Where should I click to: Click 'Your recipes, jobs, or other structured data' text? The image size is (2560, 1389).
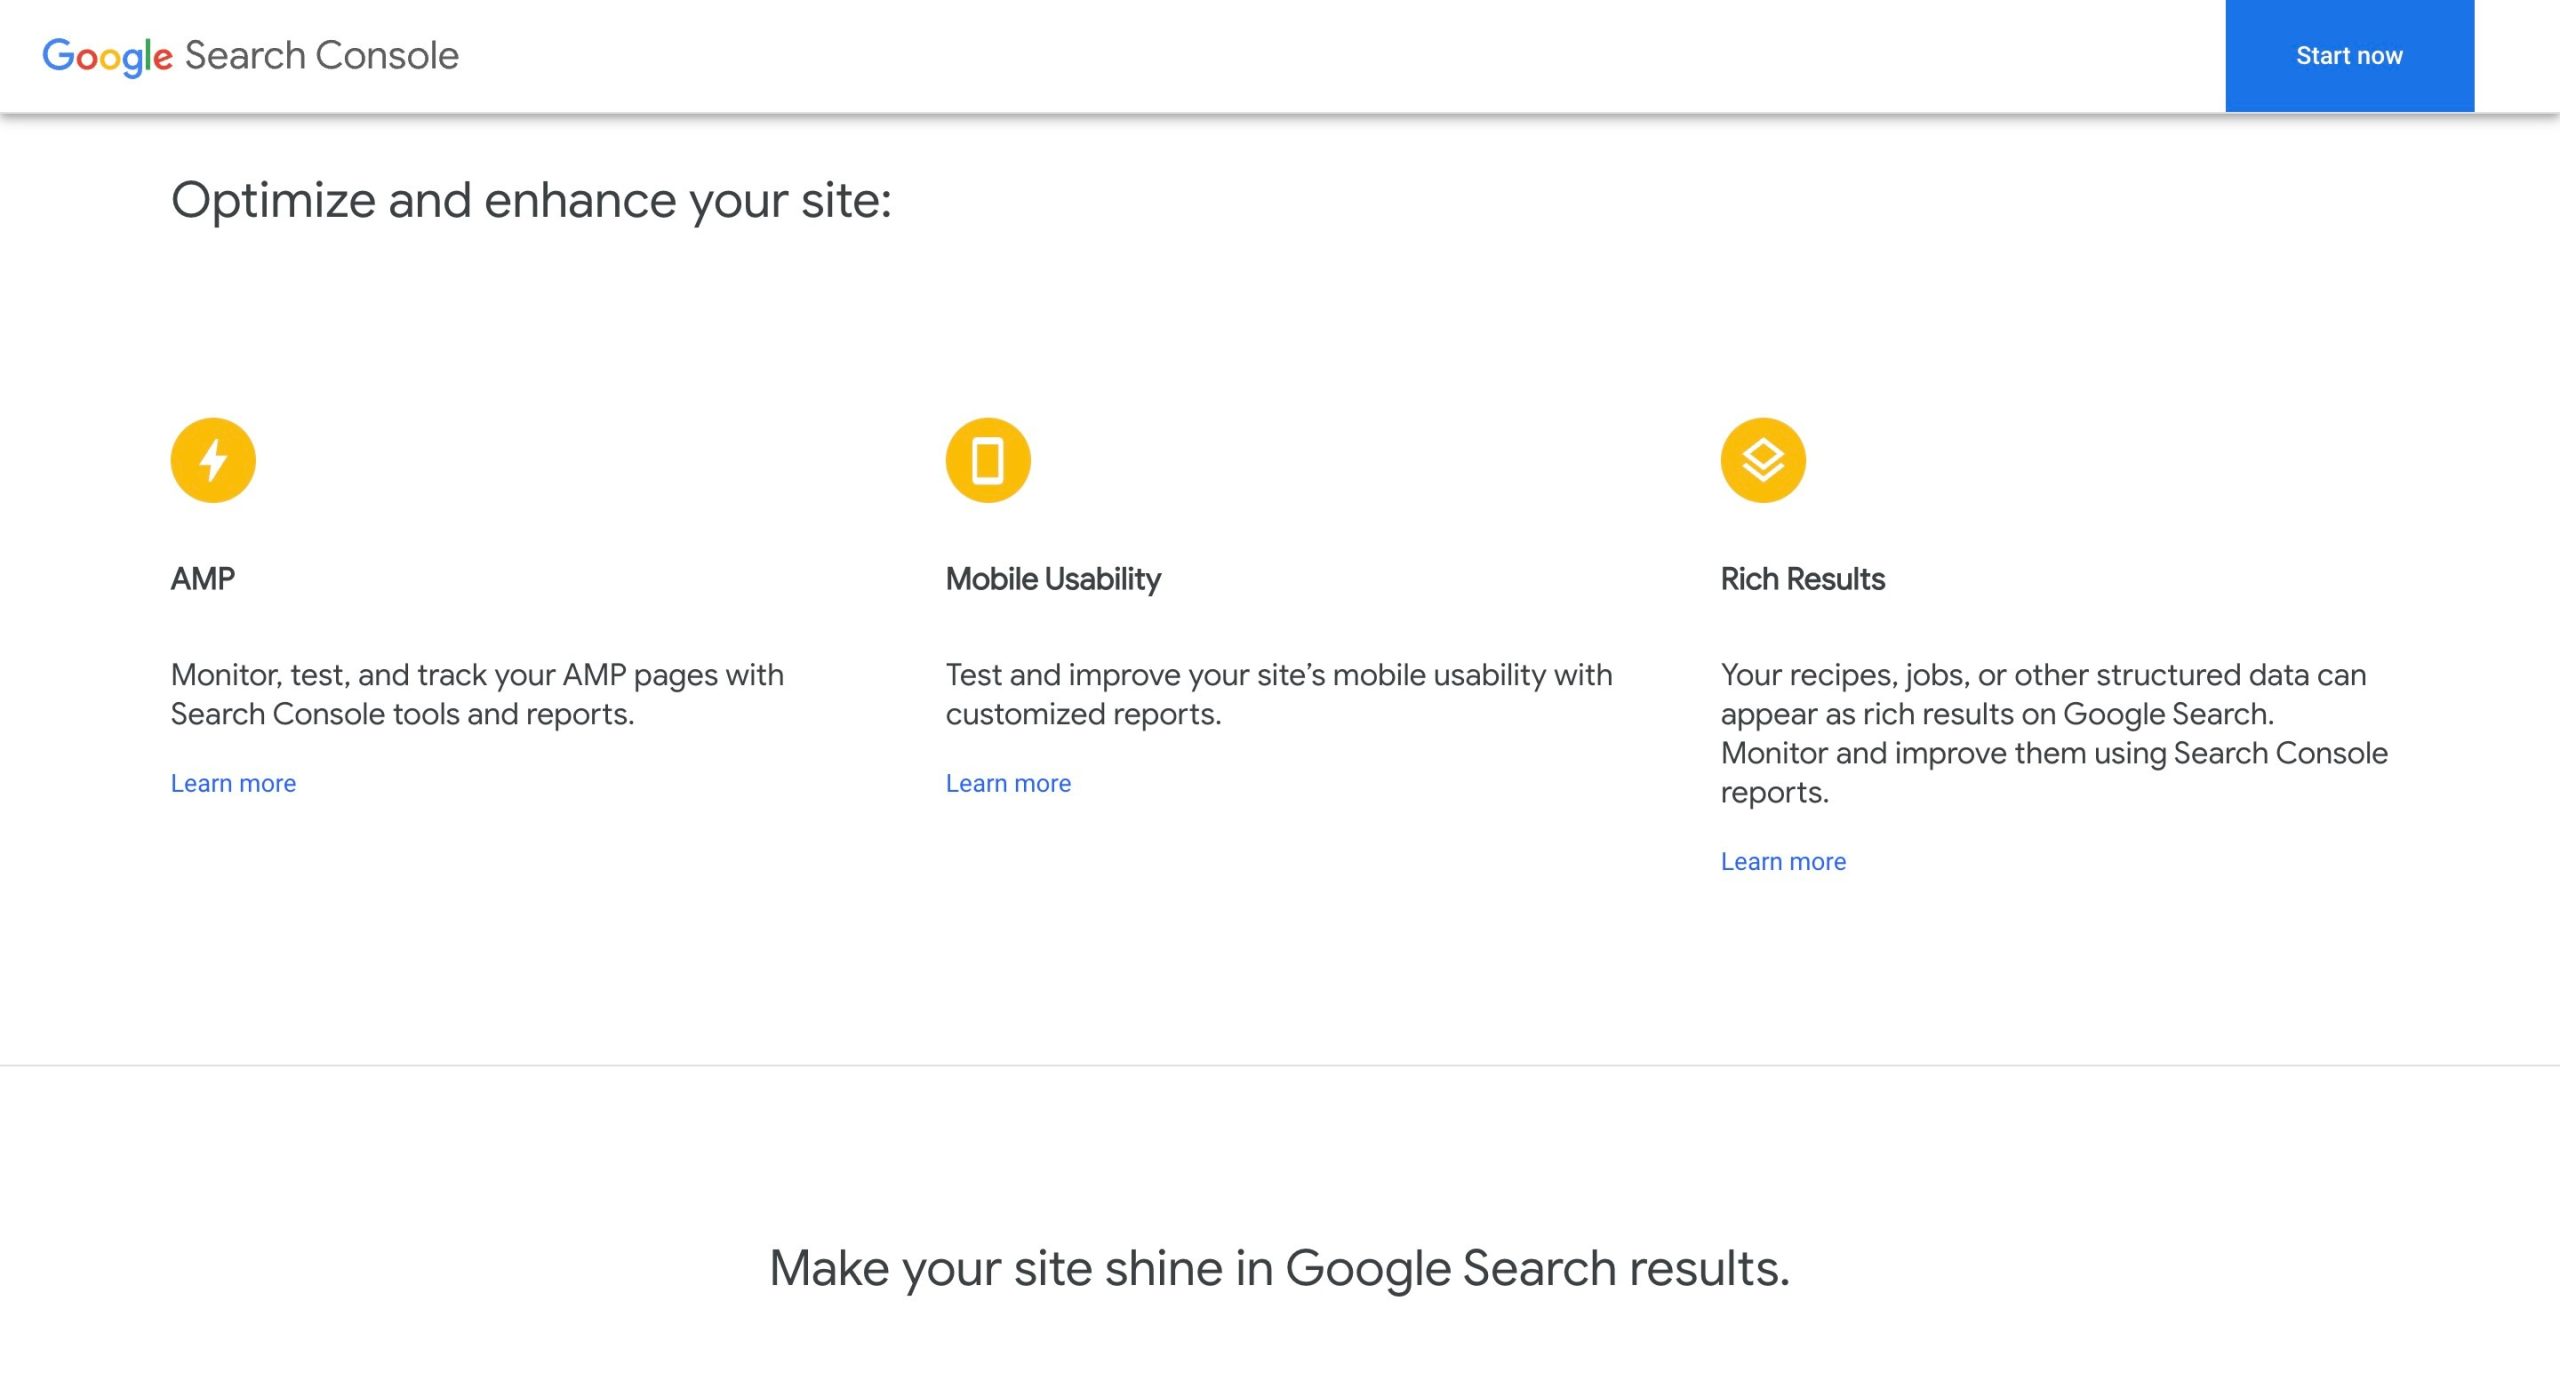click(2054, 733)
